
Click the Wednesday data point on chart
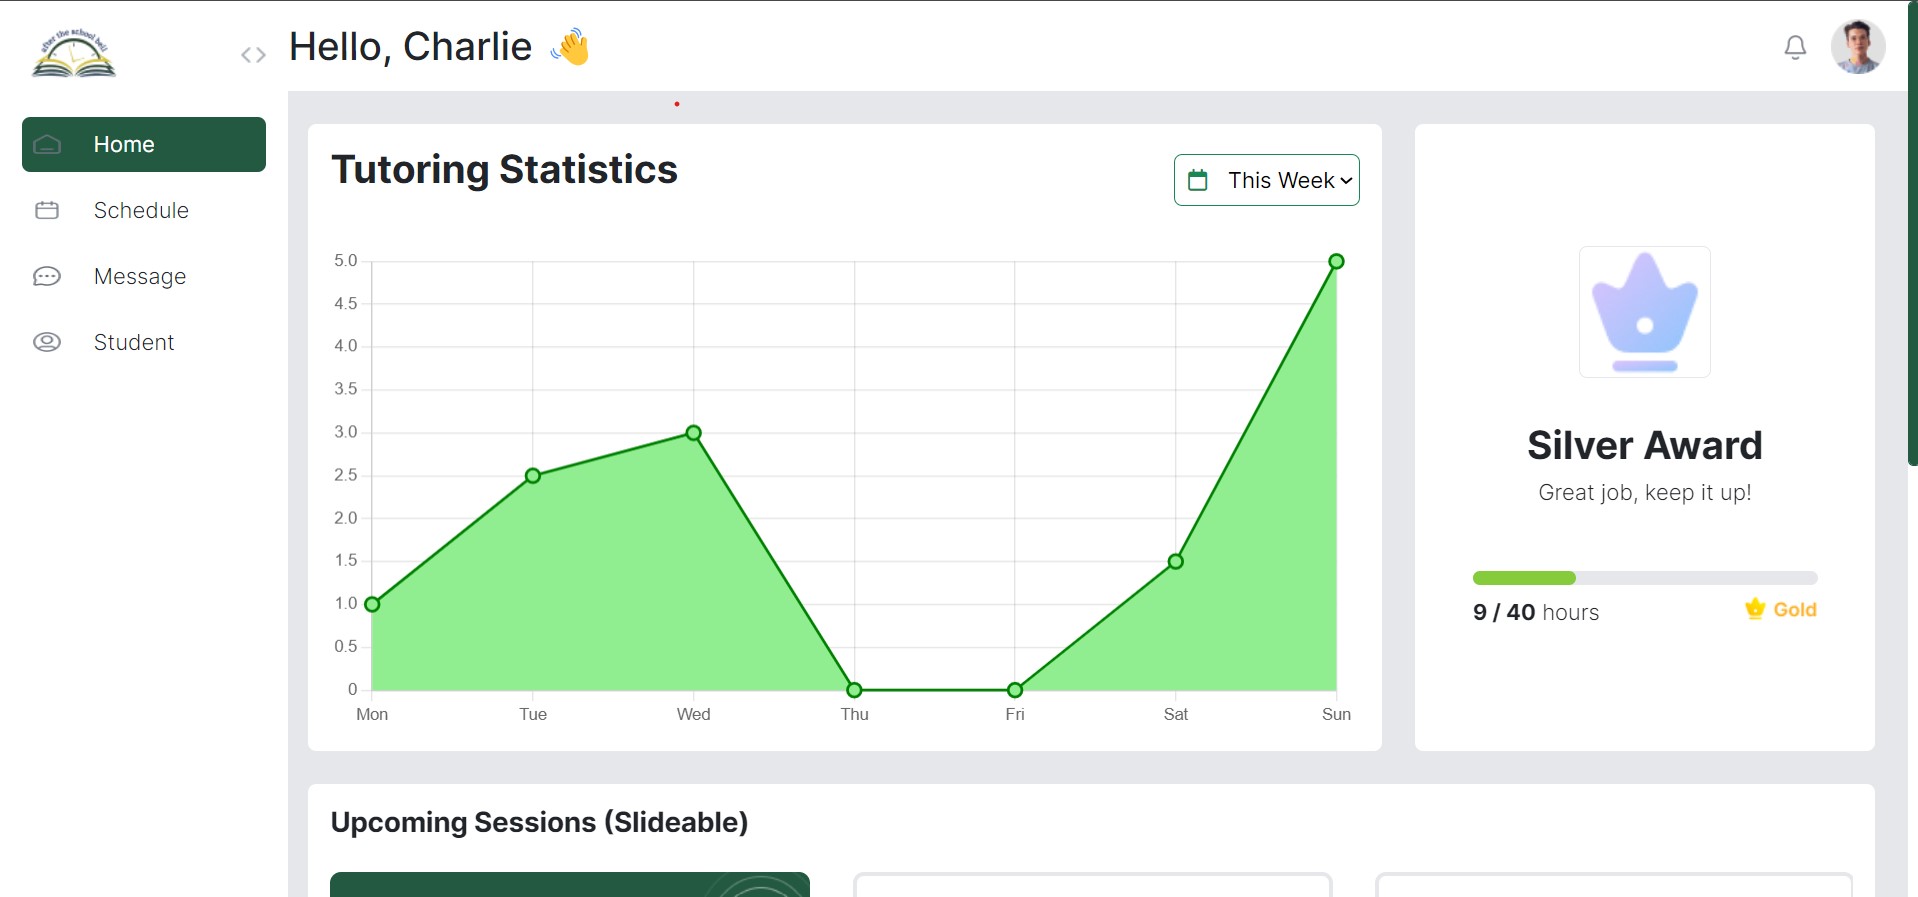[693, 433]
